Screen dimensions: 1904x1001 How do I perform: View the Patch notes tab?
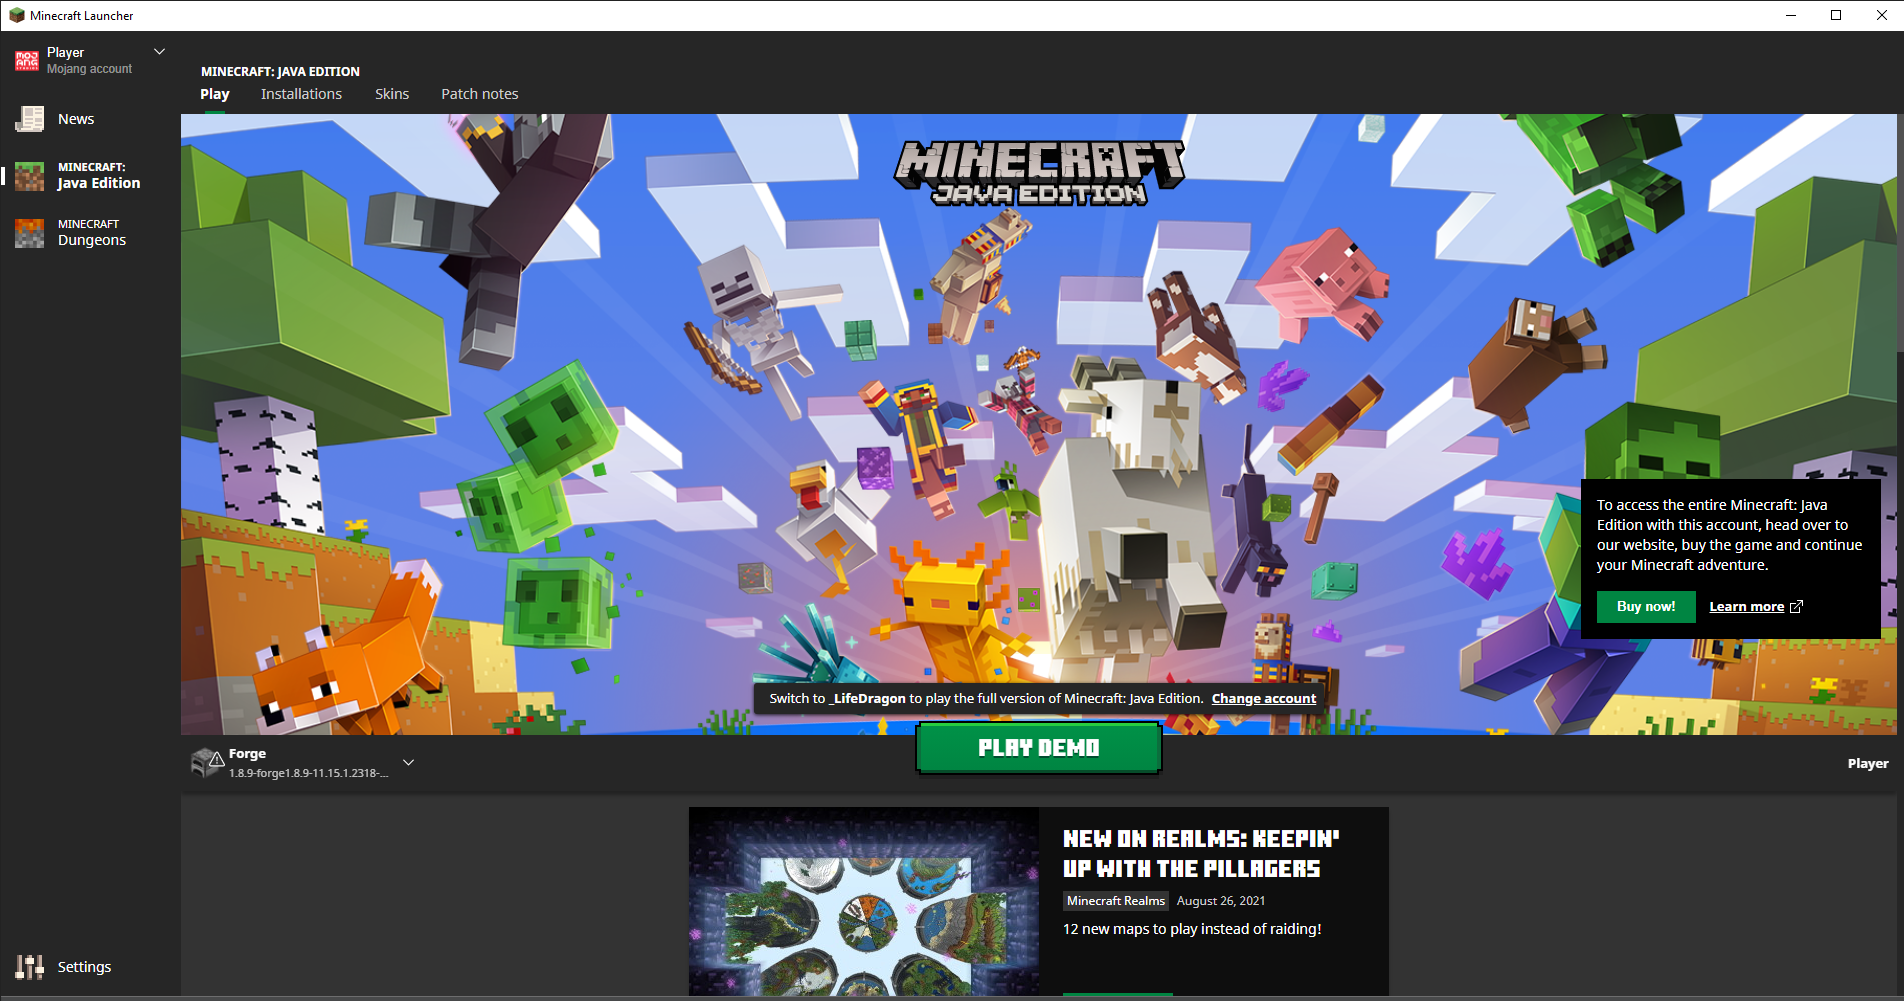[x=480, y=94]
